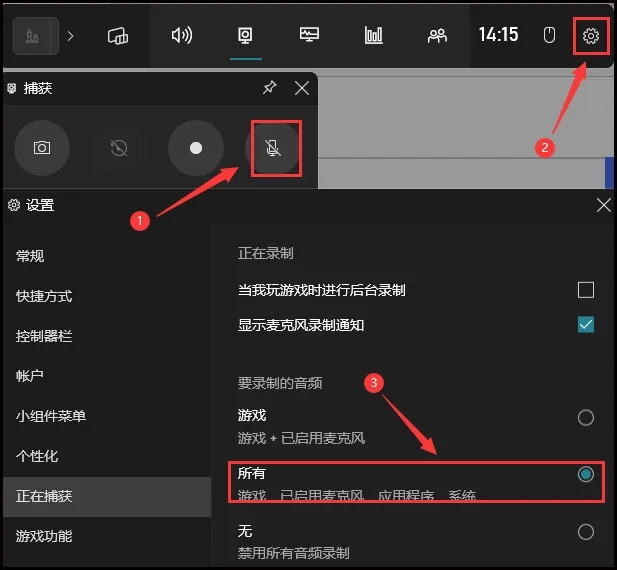Select the 无 audio radio button
617x570 pixels.
586,532
